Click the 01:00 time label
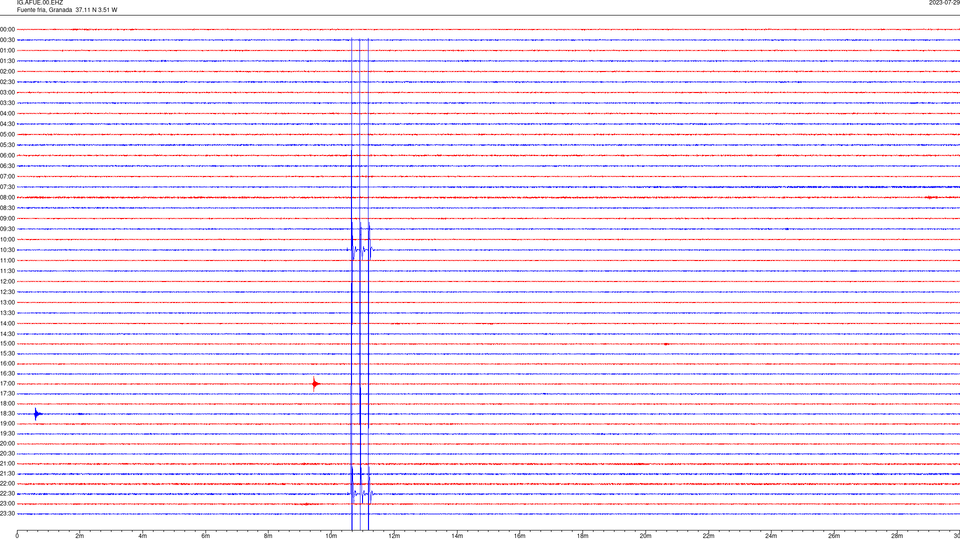This screenshot has height=540, width=960. 7,50
